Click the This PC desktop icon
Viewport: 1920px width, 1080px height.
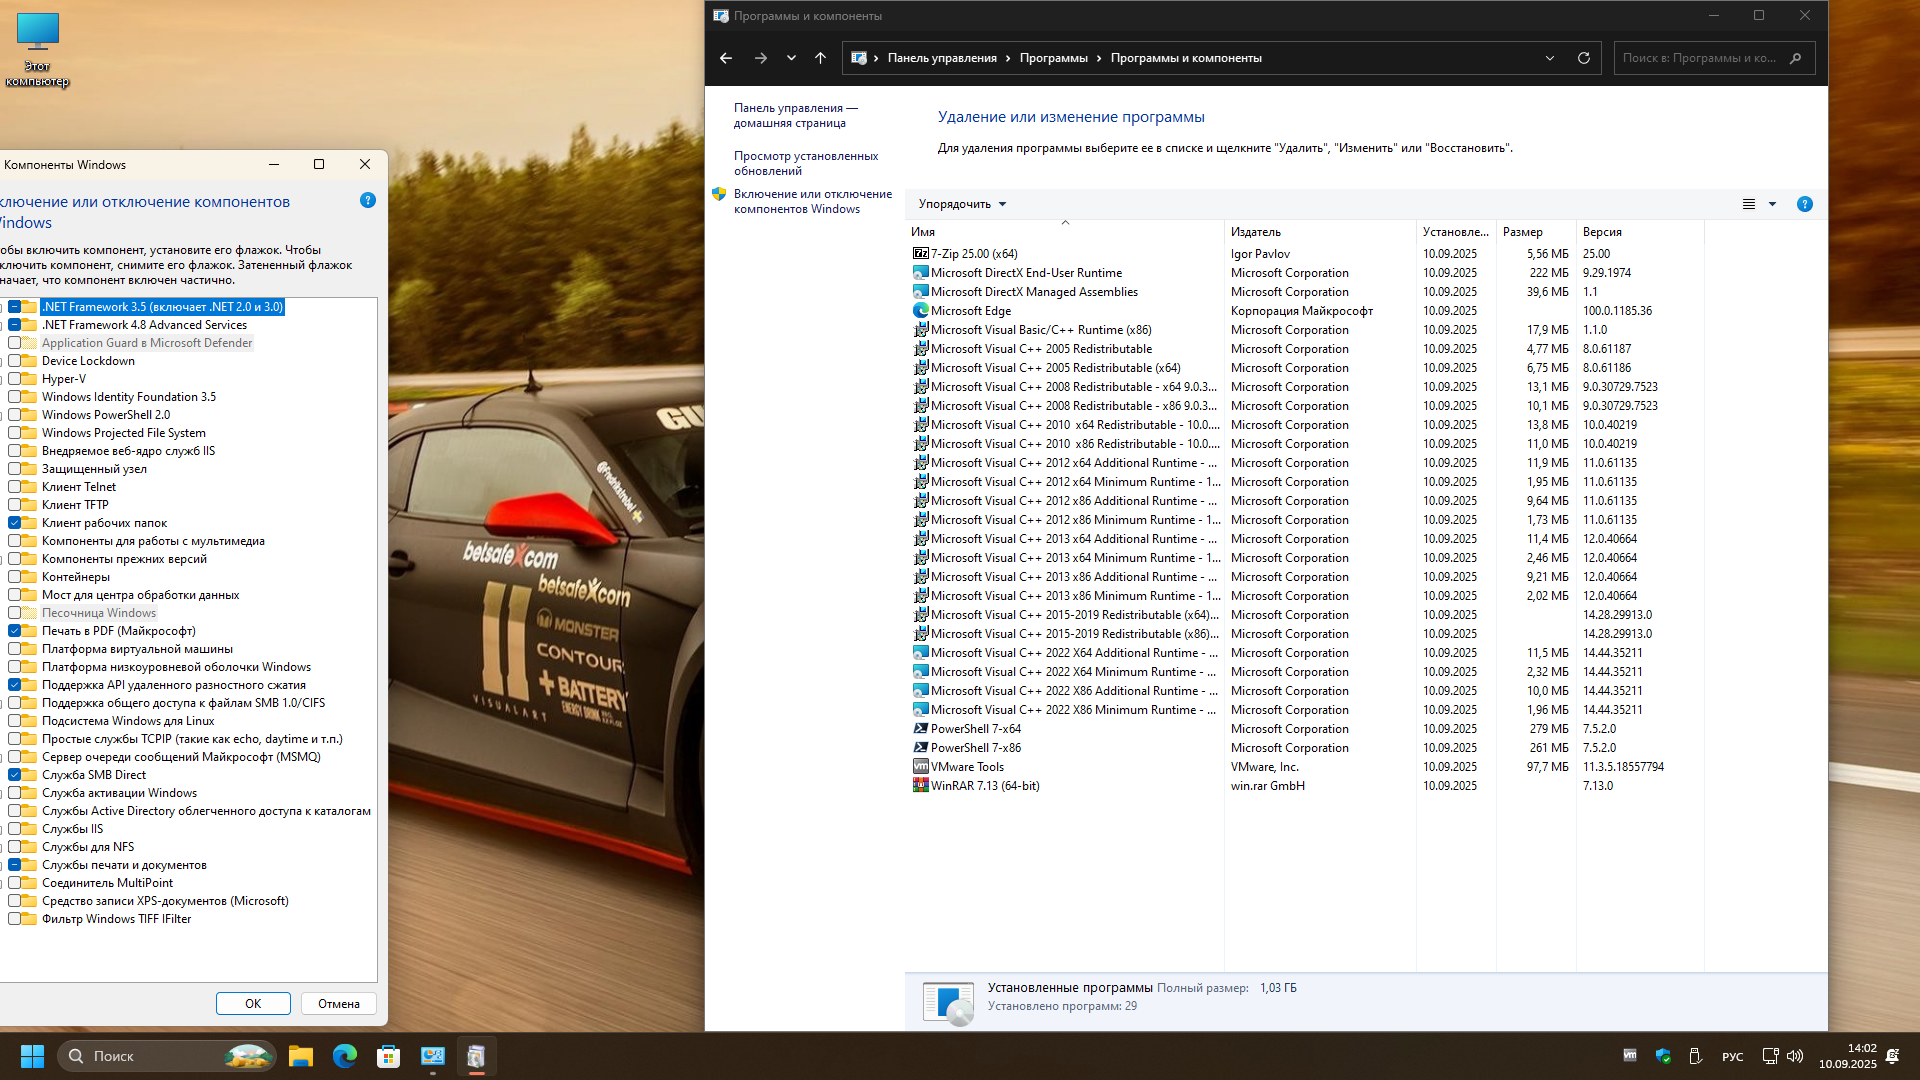coord(38,50)
